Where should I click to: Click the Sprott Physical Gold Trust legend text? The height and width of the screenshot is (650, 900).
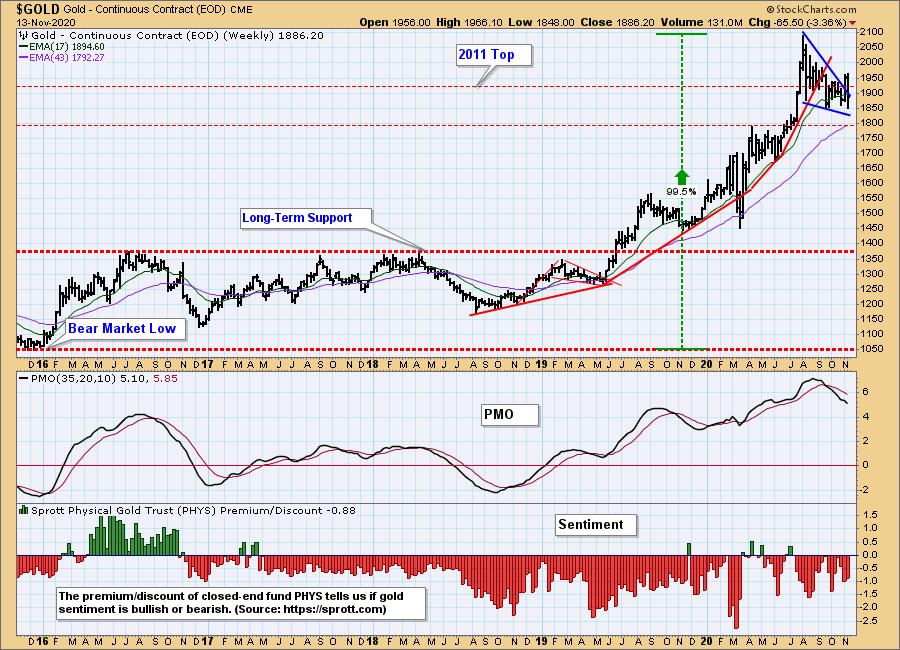click(x=193, y=510)
